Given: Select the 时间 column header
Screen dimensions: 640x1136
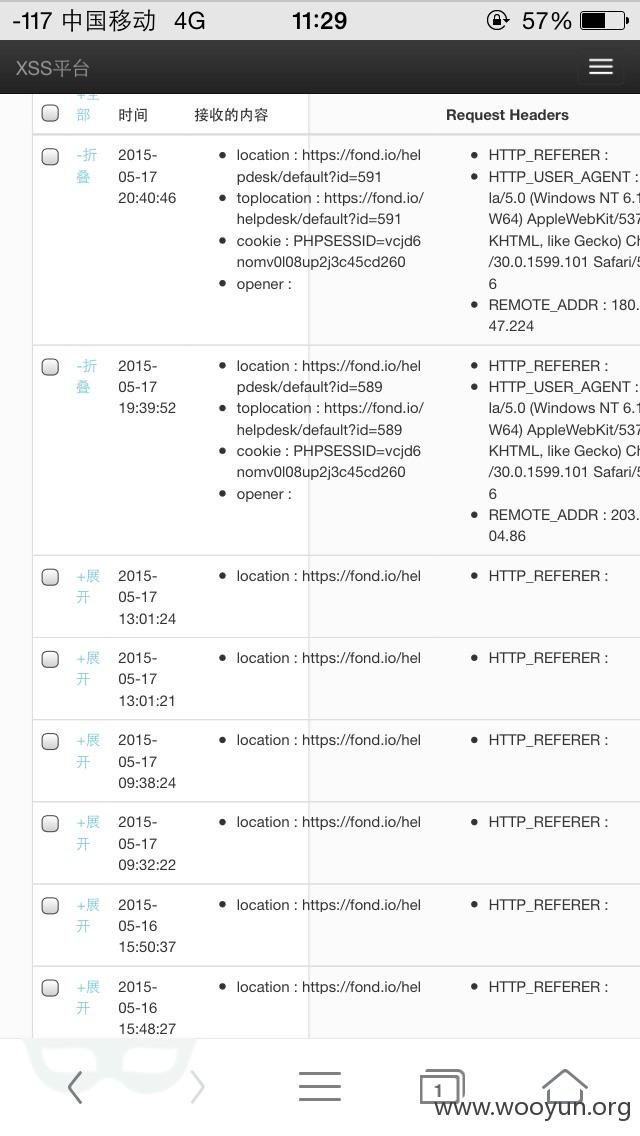Looking at the screenshot, I should tap(133, 114).
